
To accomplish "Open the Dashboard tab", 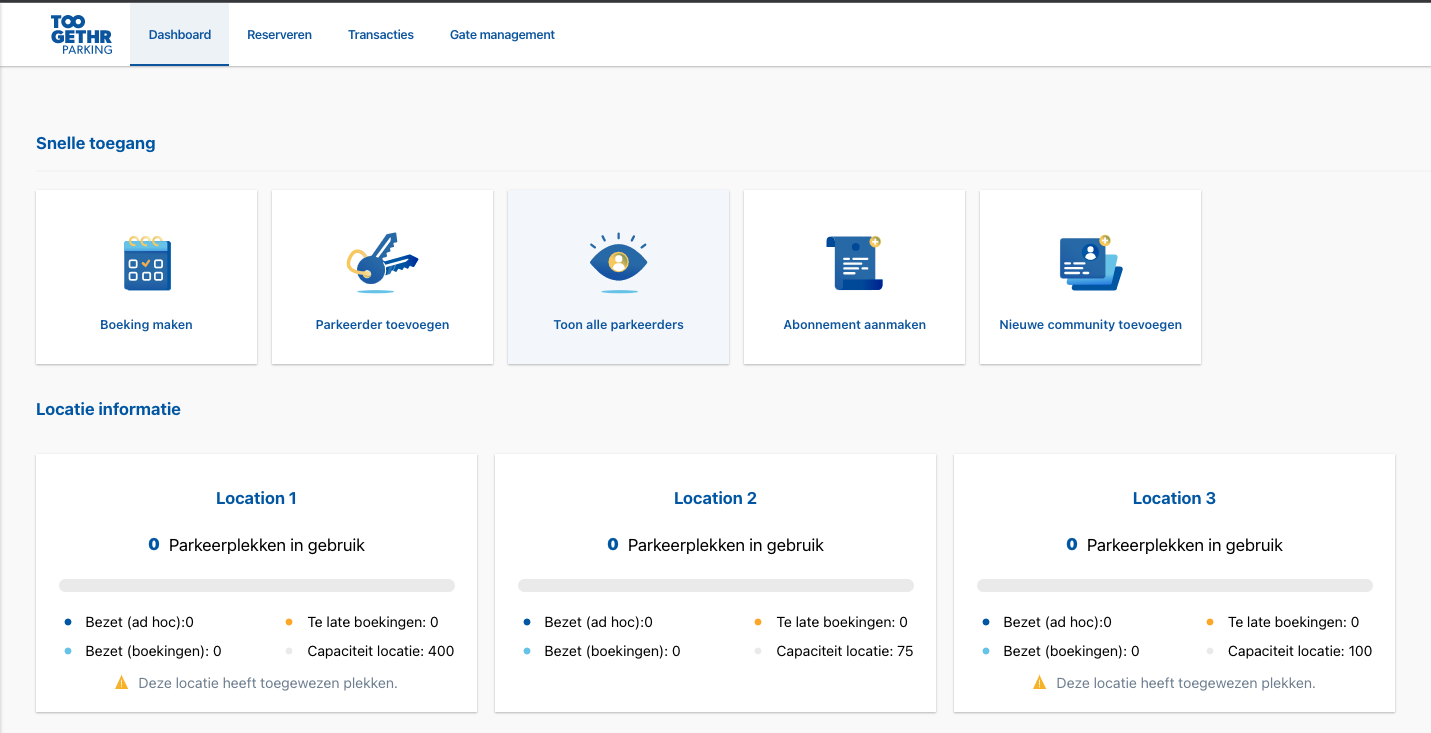I will (180, 35).
